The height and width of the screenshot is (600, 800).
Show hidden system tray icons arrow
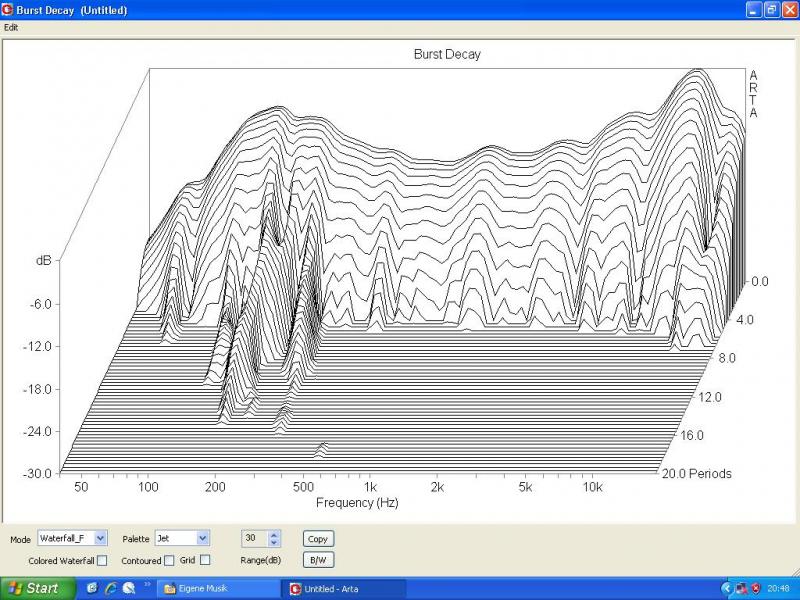(x=726, y=588)
